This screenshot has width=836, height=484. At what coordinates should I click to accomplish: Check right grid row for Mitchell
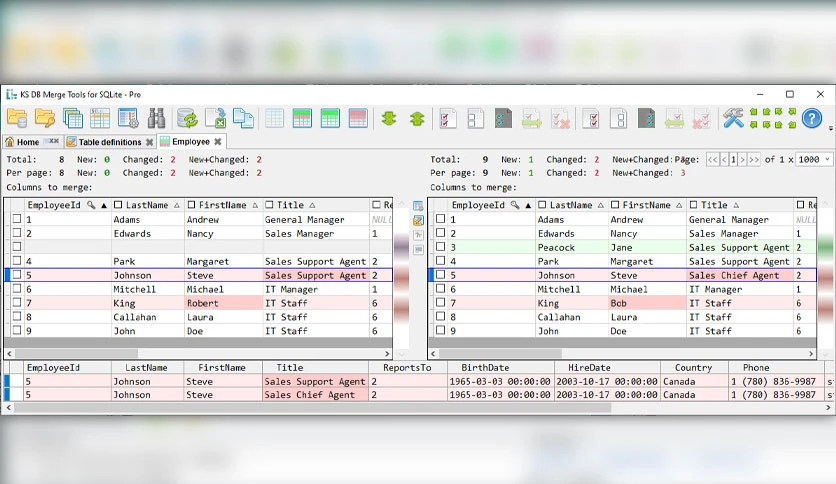tap(440, 288)
